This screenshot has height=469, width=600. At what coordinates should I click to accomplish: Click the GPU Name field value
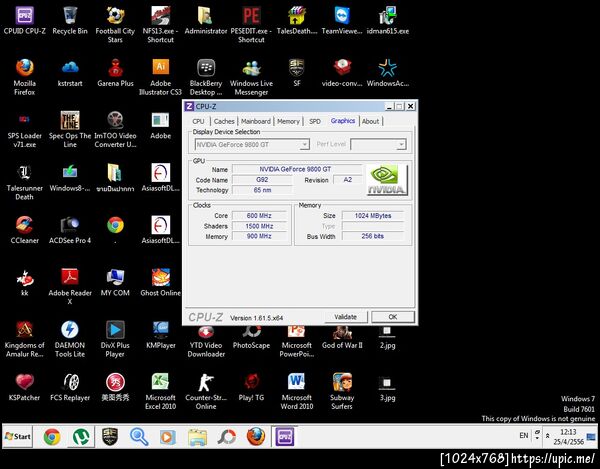pyautogui.click(x=295, y=169)
